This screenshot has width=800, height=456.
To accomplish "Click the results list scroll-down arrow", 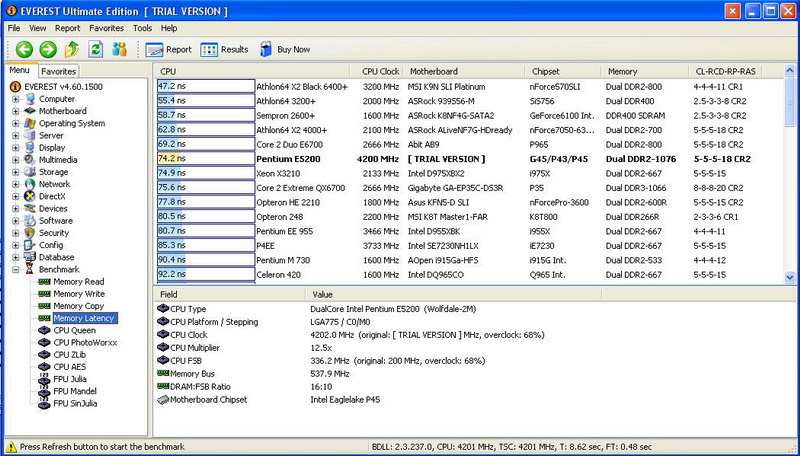I will [x=790, y=278].
